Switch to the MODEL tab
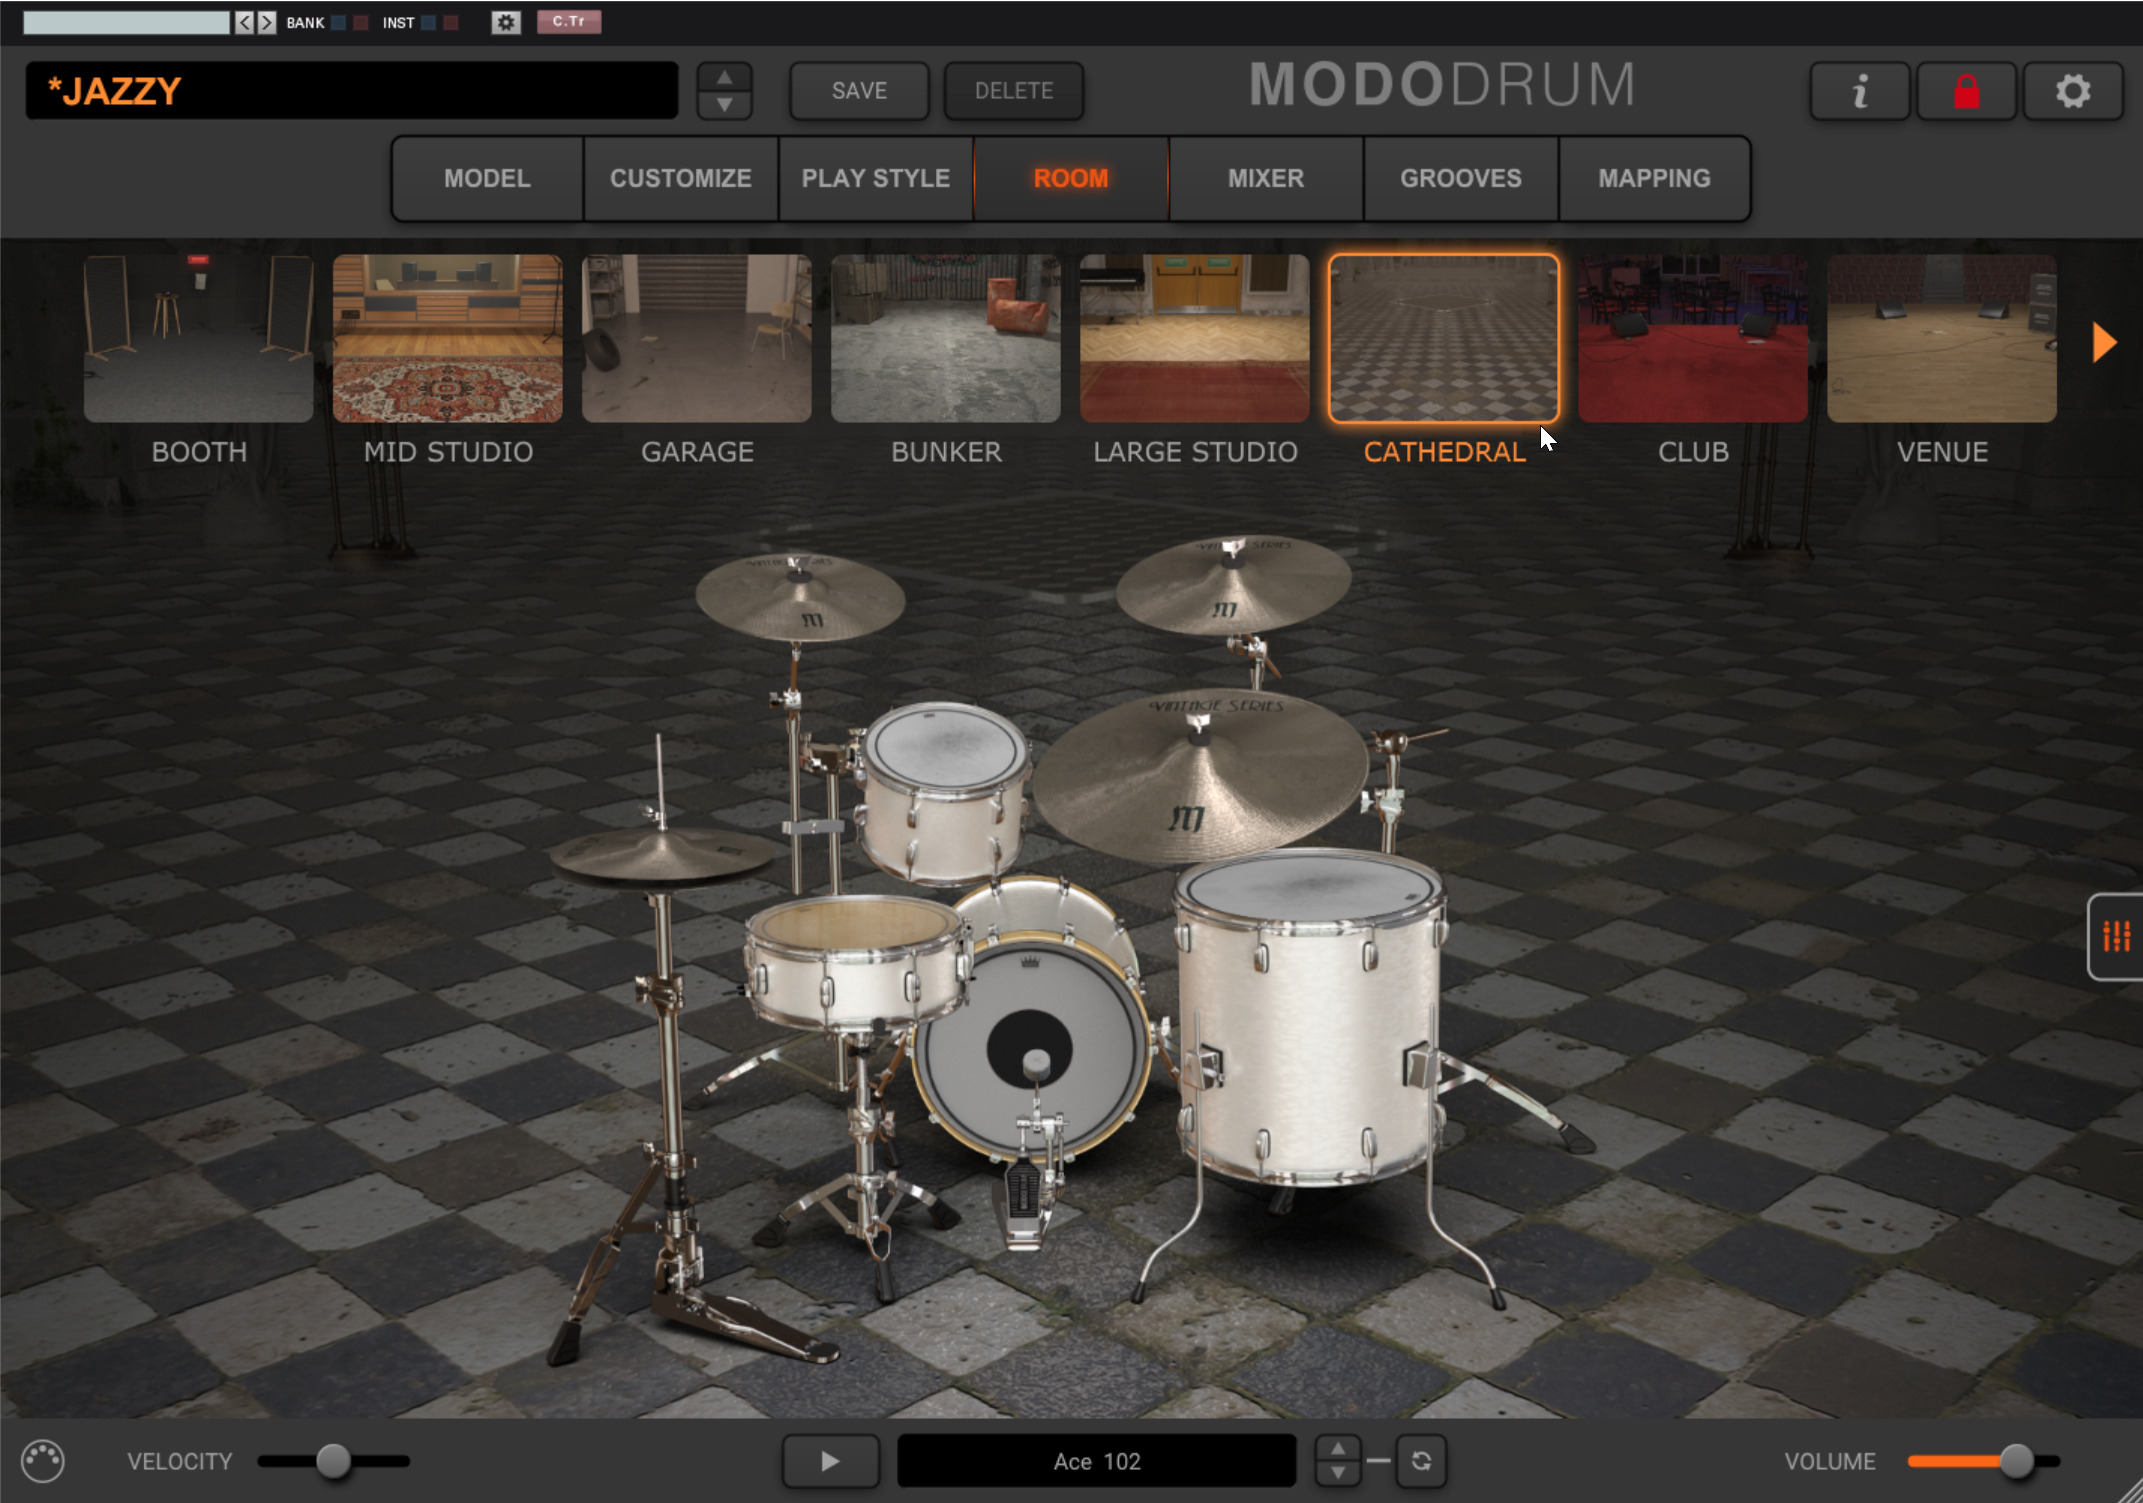2143x1503 pixels. 487,179
